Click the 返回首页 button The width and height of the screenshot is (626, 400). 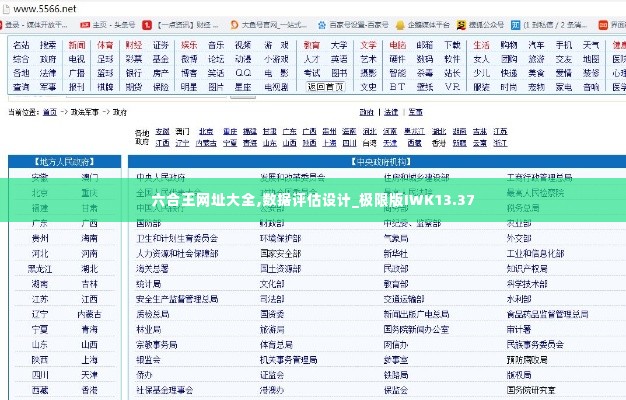pos(325,87)
